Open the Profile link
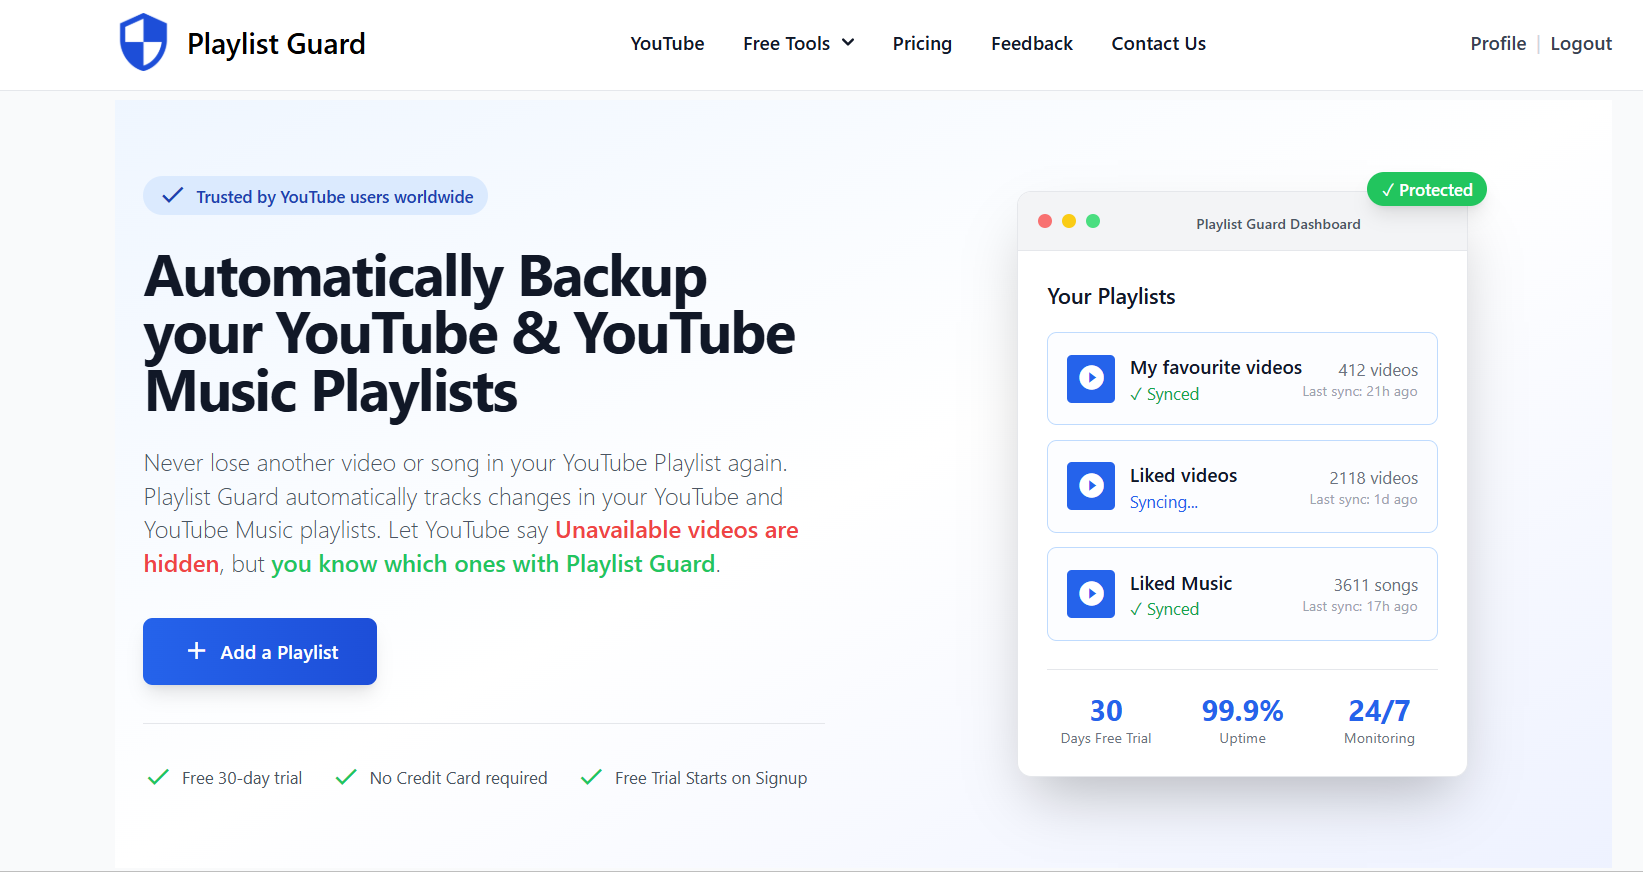The height and width of the screenshot is (872, 1643). pos(1498,44)
